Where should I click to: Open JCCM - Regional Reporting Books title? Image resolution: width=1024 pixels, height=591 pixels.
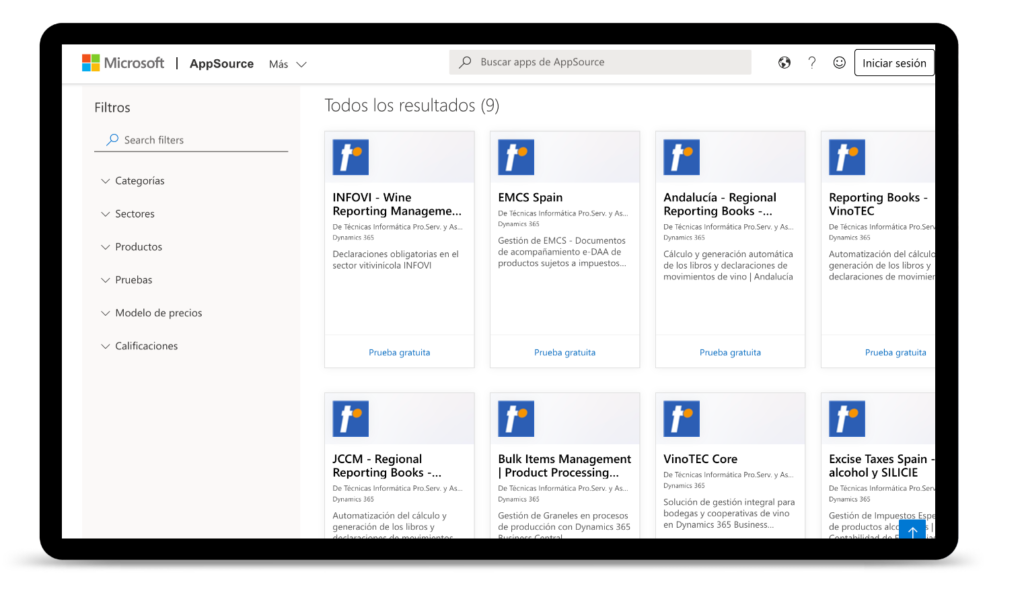[387, 466]
